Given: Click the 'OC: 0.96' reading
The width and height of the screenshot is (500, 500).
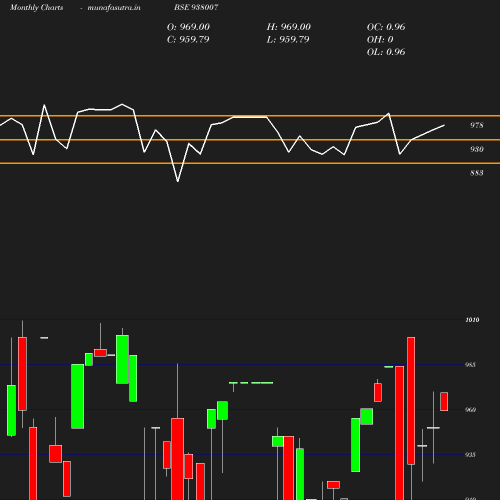Looking at the screenshot, I should (x=386, y=27).
